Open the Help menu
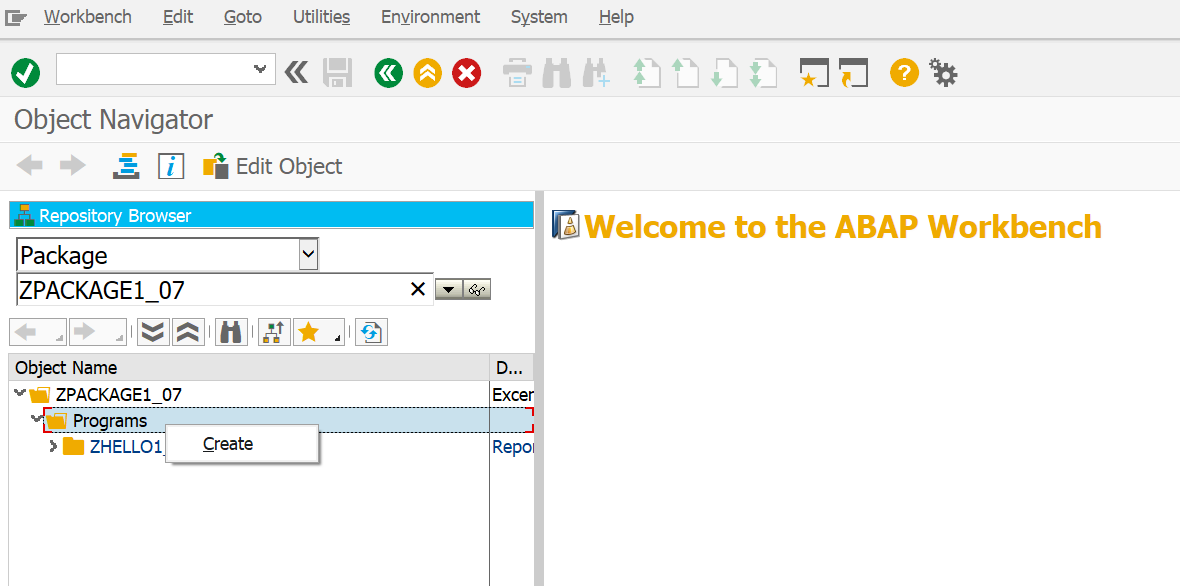1180x586 pixels. 616,17
